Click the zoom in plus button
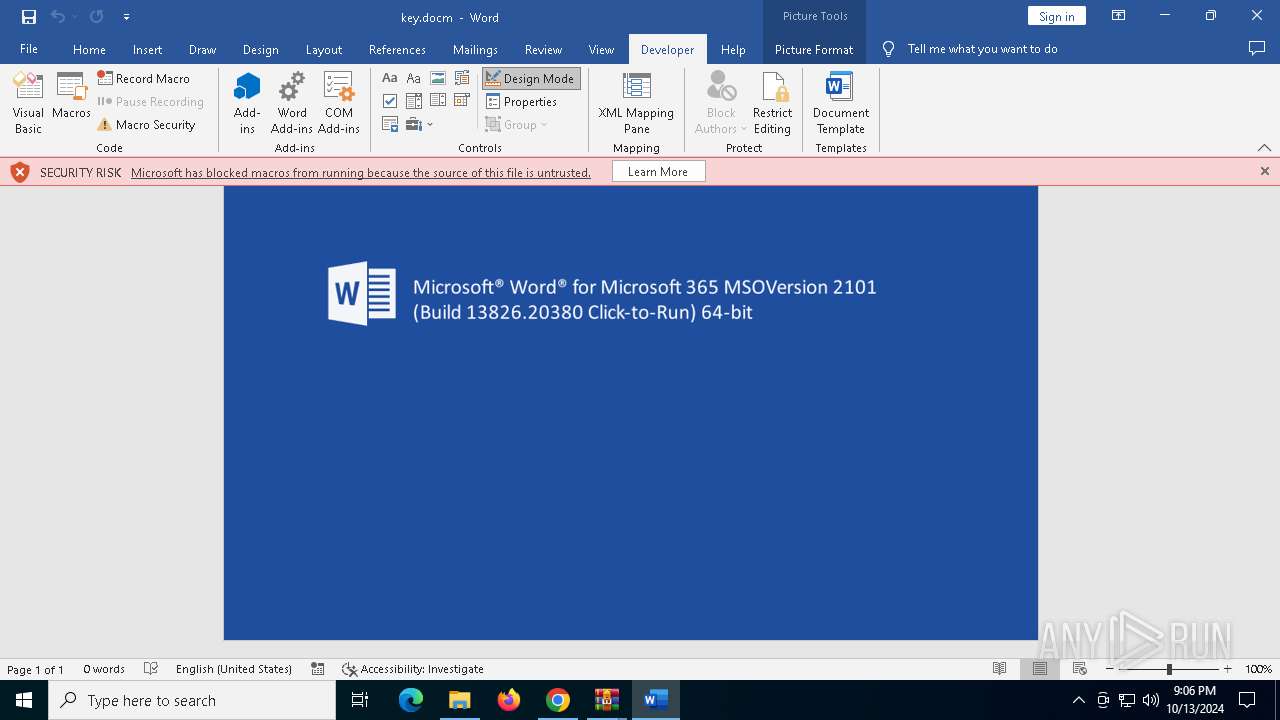 coord(1228,669)
